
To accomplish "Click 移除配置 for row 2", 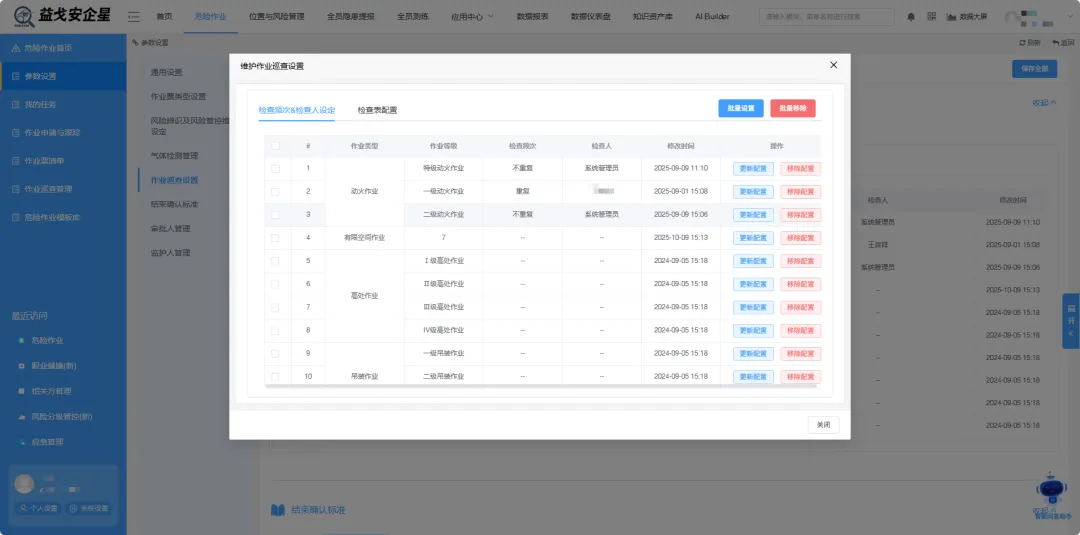I will [x=800, y=191].
